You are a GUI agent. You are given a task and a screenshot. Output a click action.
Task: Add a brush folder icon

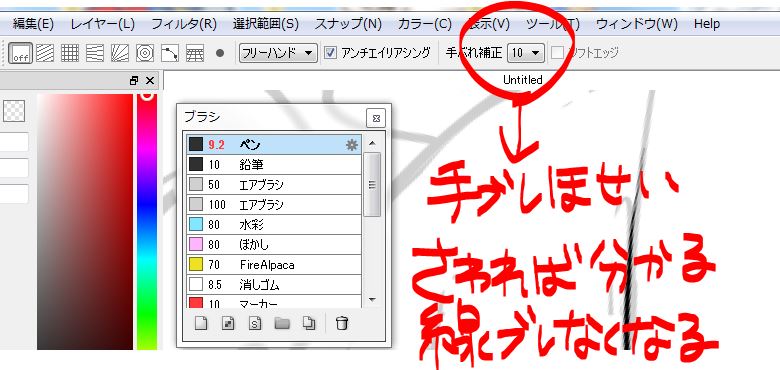click(x=282, y=323)
